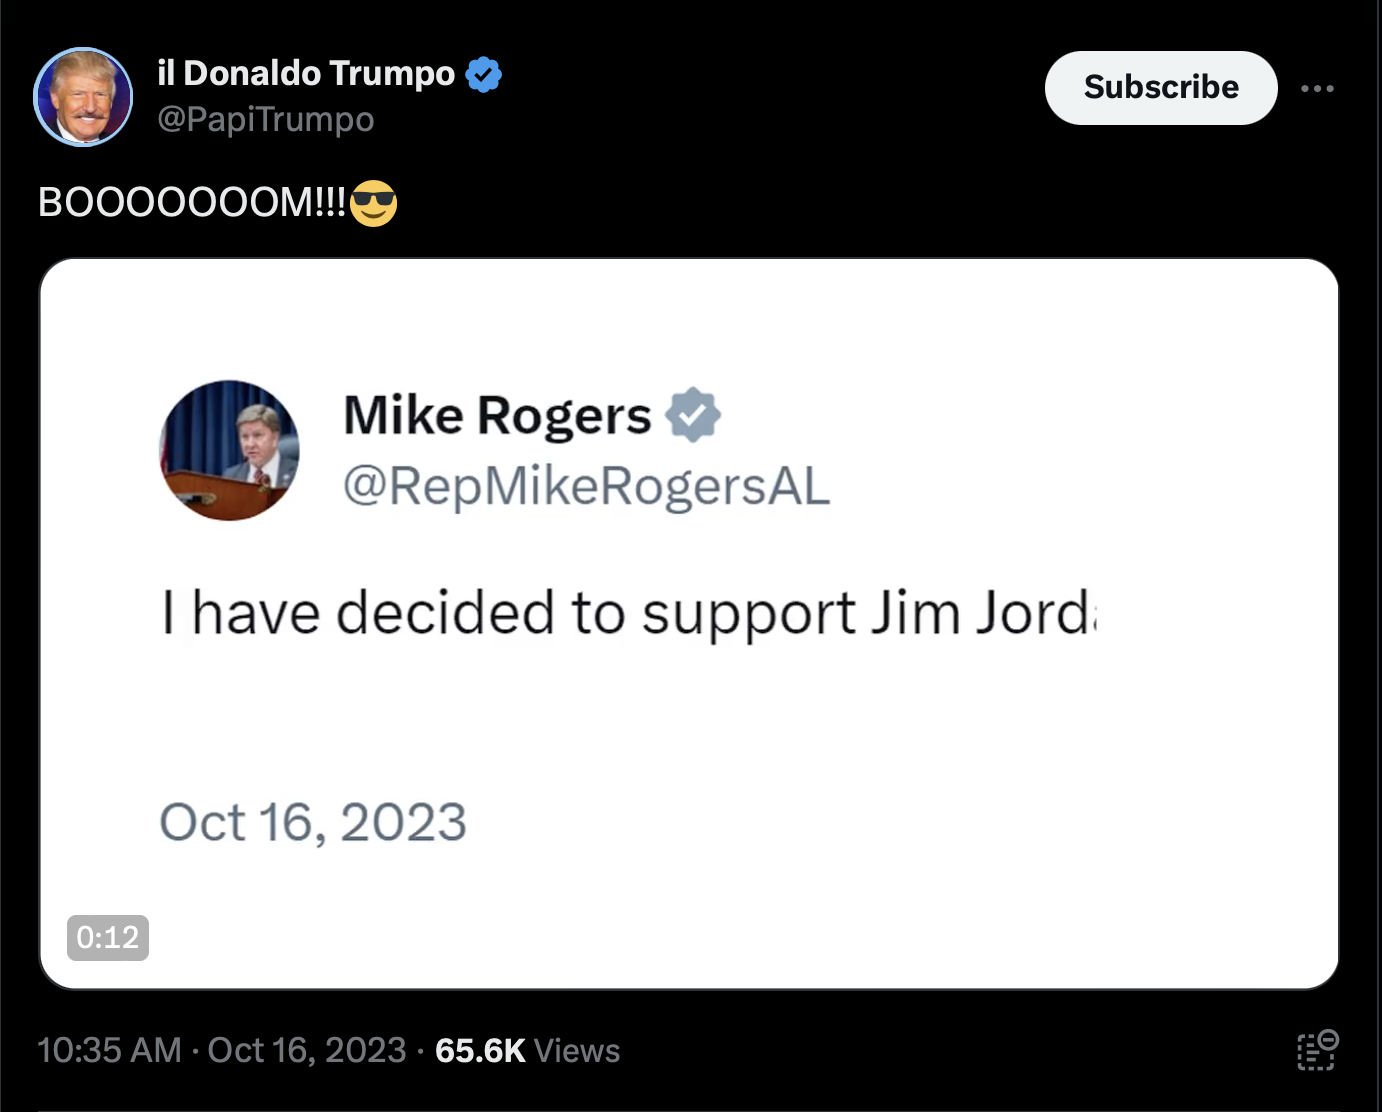1382x1112 pixels.
Task: Click the 0:12 video duration badge
Action: tap(108, 938)
